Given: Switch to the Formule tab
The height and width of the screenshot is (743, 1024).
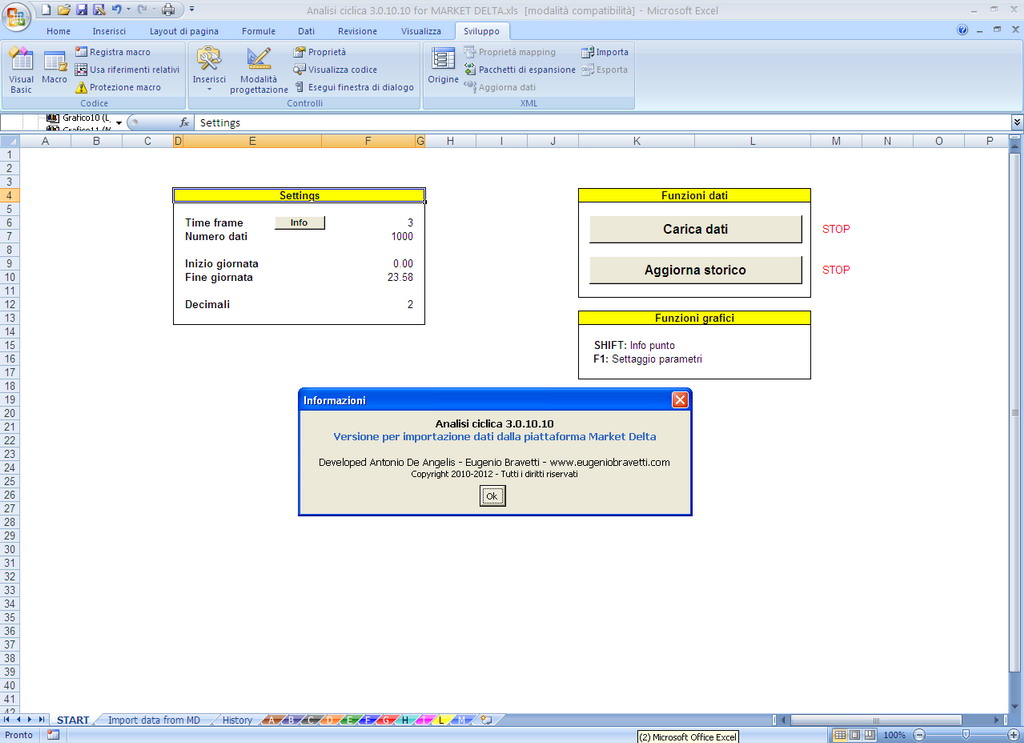Looking at the screenshot, I should coord(259,31).
